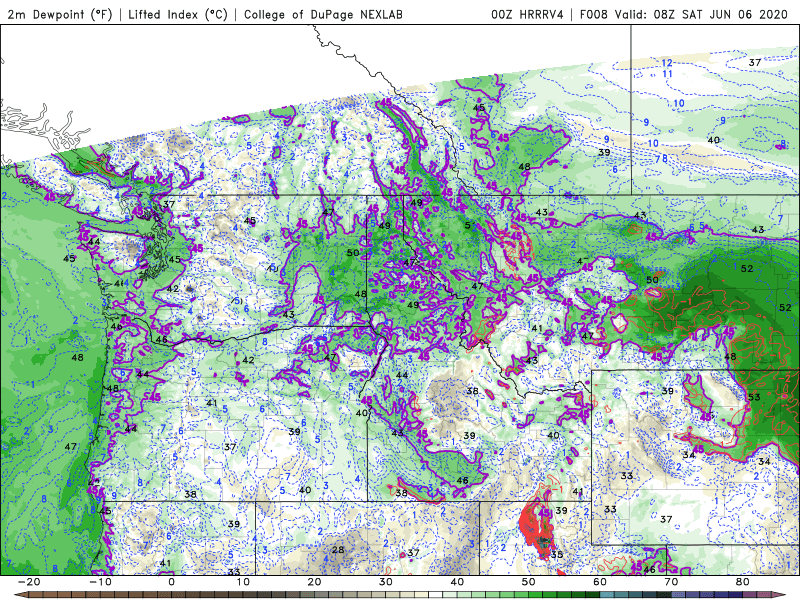This screenshot has height=600, width=800.
Task: Click the 20 tick label on color scale
Action: click(314, 582)
